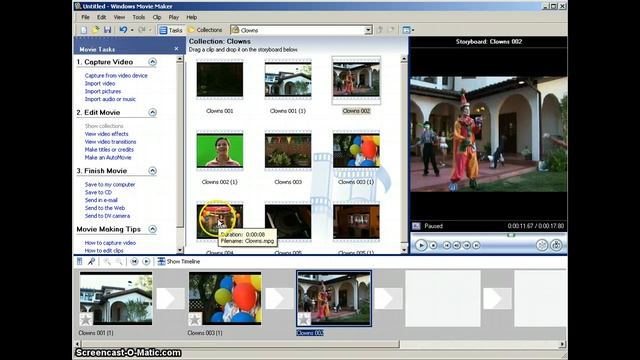Screen dimensions: 640x360
Task: Collapse the Edit Movie section
Action: 152,112
